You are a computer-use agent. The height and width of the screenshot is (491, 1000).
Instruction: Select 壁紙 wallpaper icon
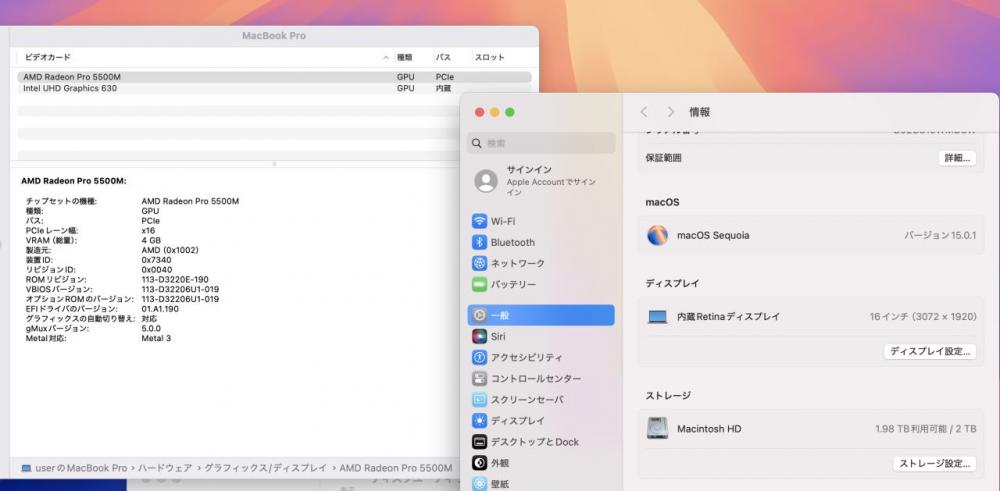(480, 483)
